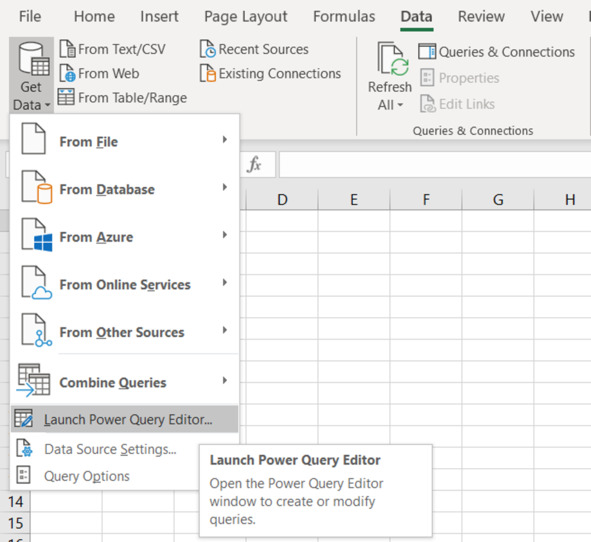Click the From Web globe icon

(67, 73)
